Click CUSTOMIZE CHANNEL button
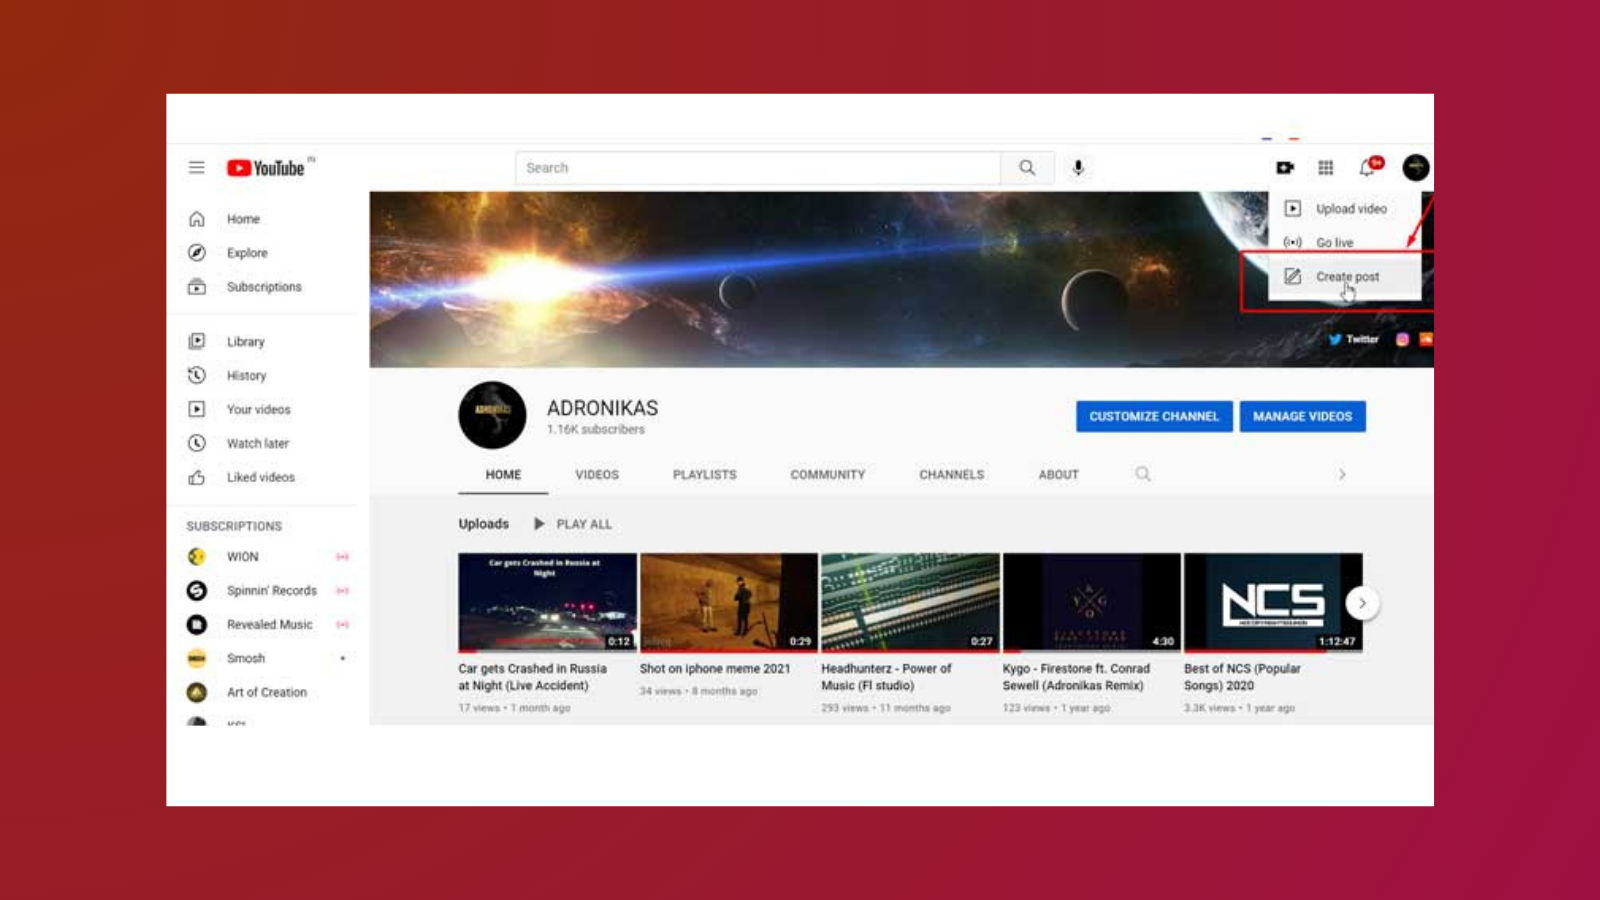 pos(1154,417)
